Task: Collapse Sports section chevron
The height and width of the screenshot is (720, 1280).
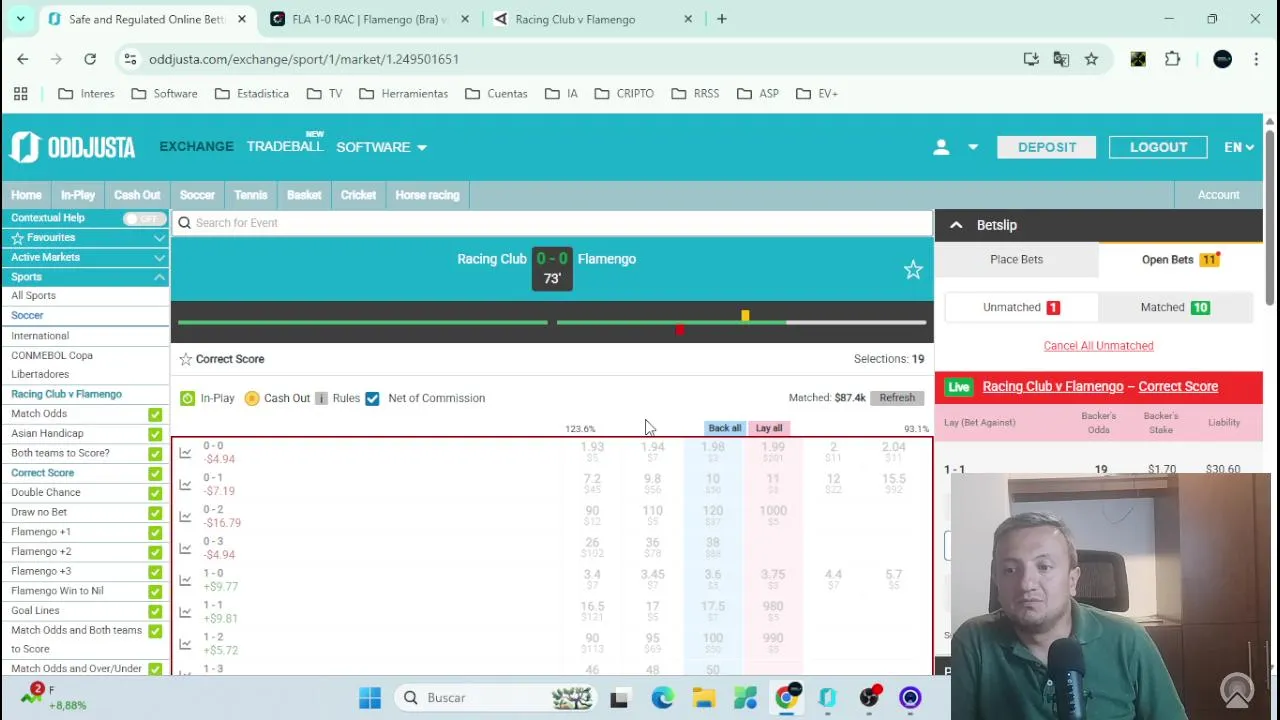Action: coord(159,277)
